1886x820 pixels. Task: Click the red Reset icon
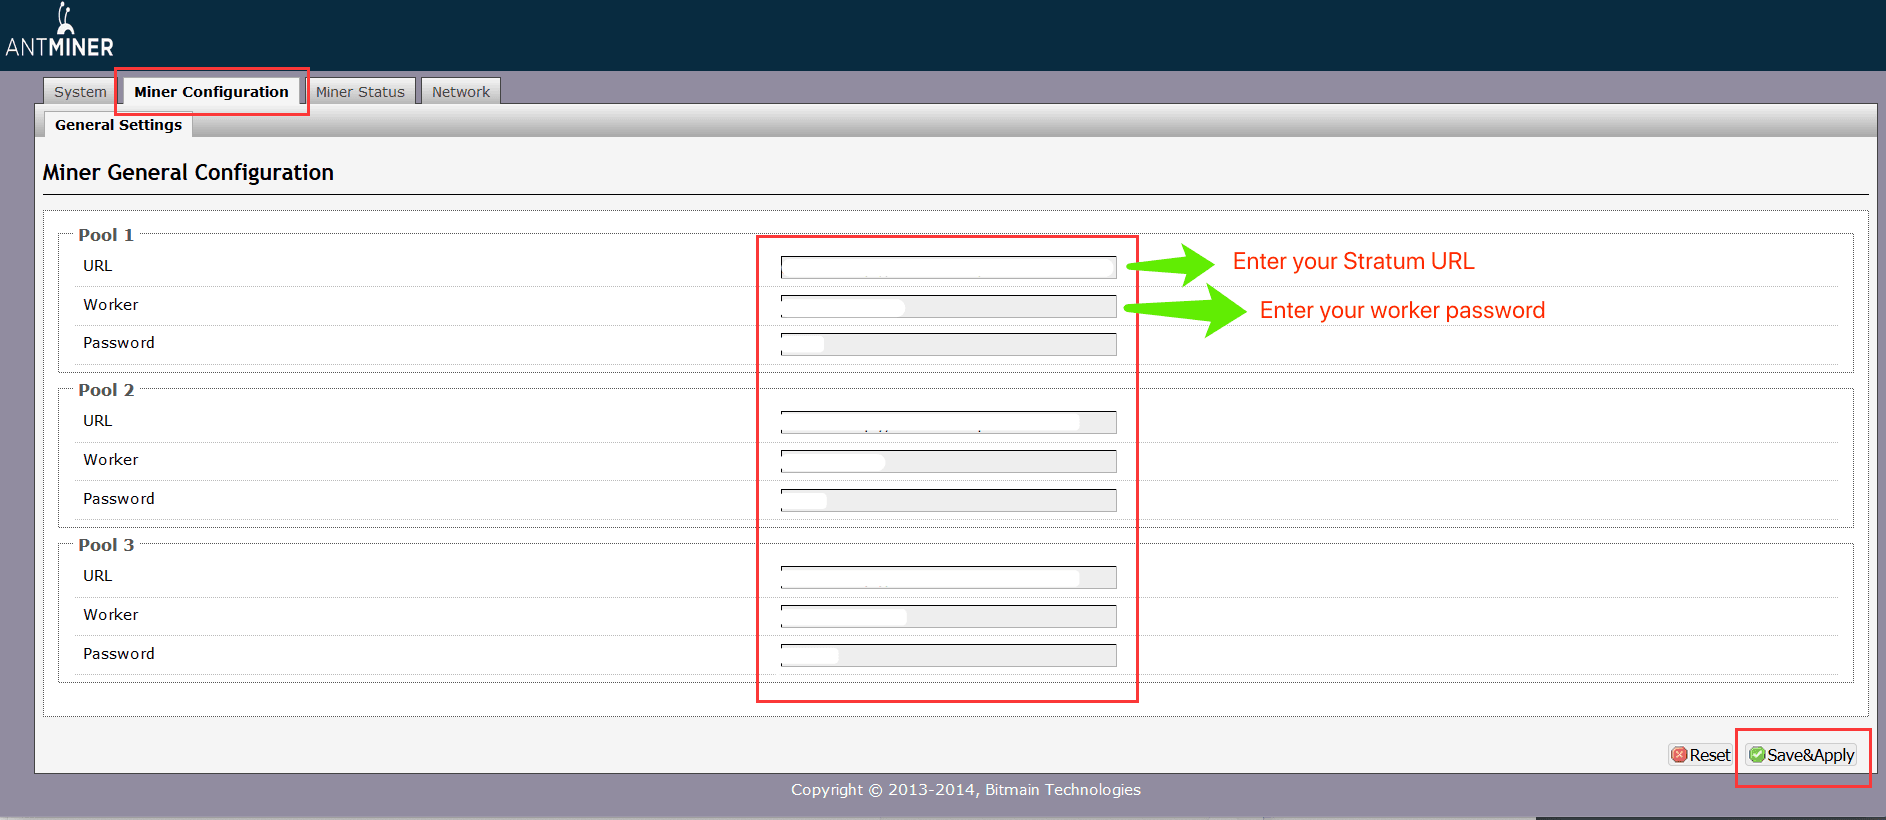pyautogui.click(x=1680, y=755)
